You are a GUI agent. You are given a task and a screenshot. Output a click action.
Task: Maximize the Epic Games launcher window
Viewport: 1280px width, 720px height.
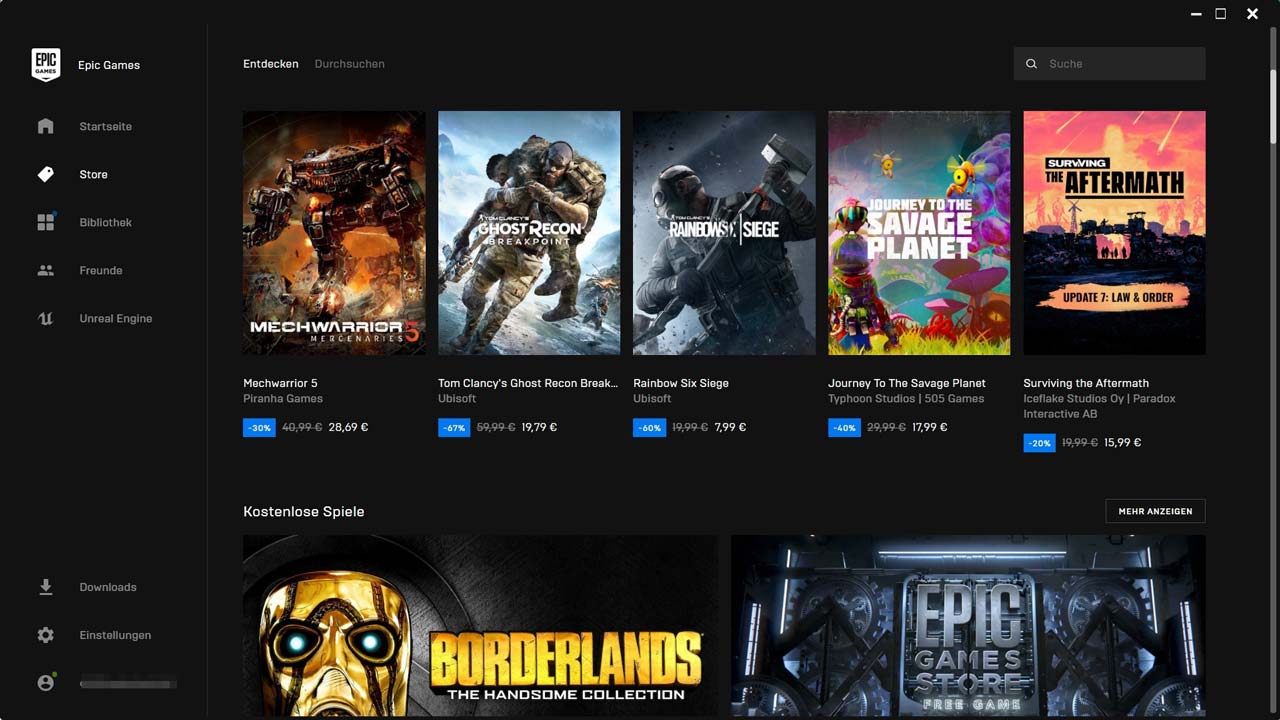(1221, 14)
